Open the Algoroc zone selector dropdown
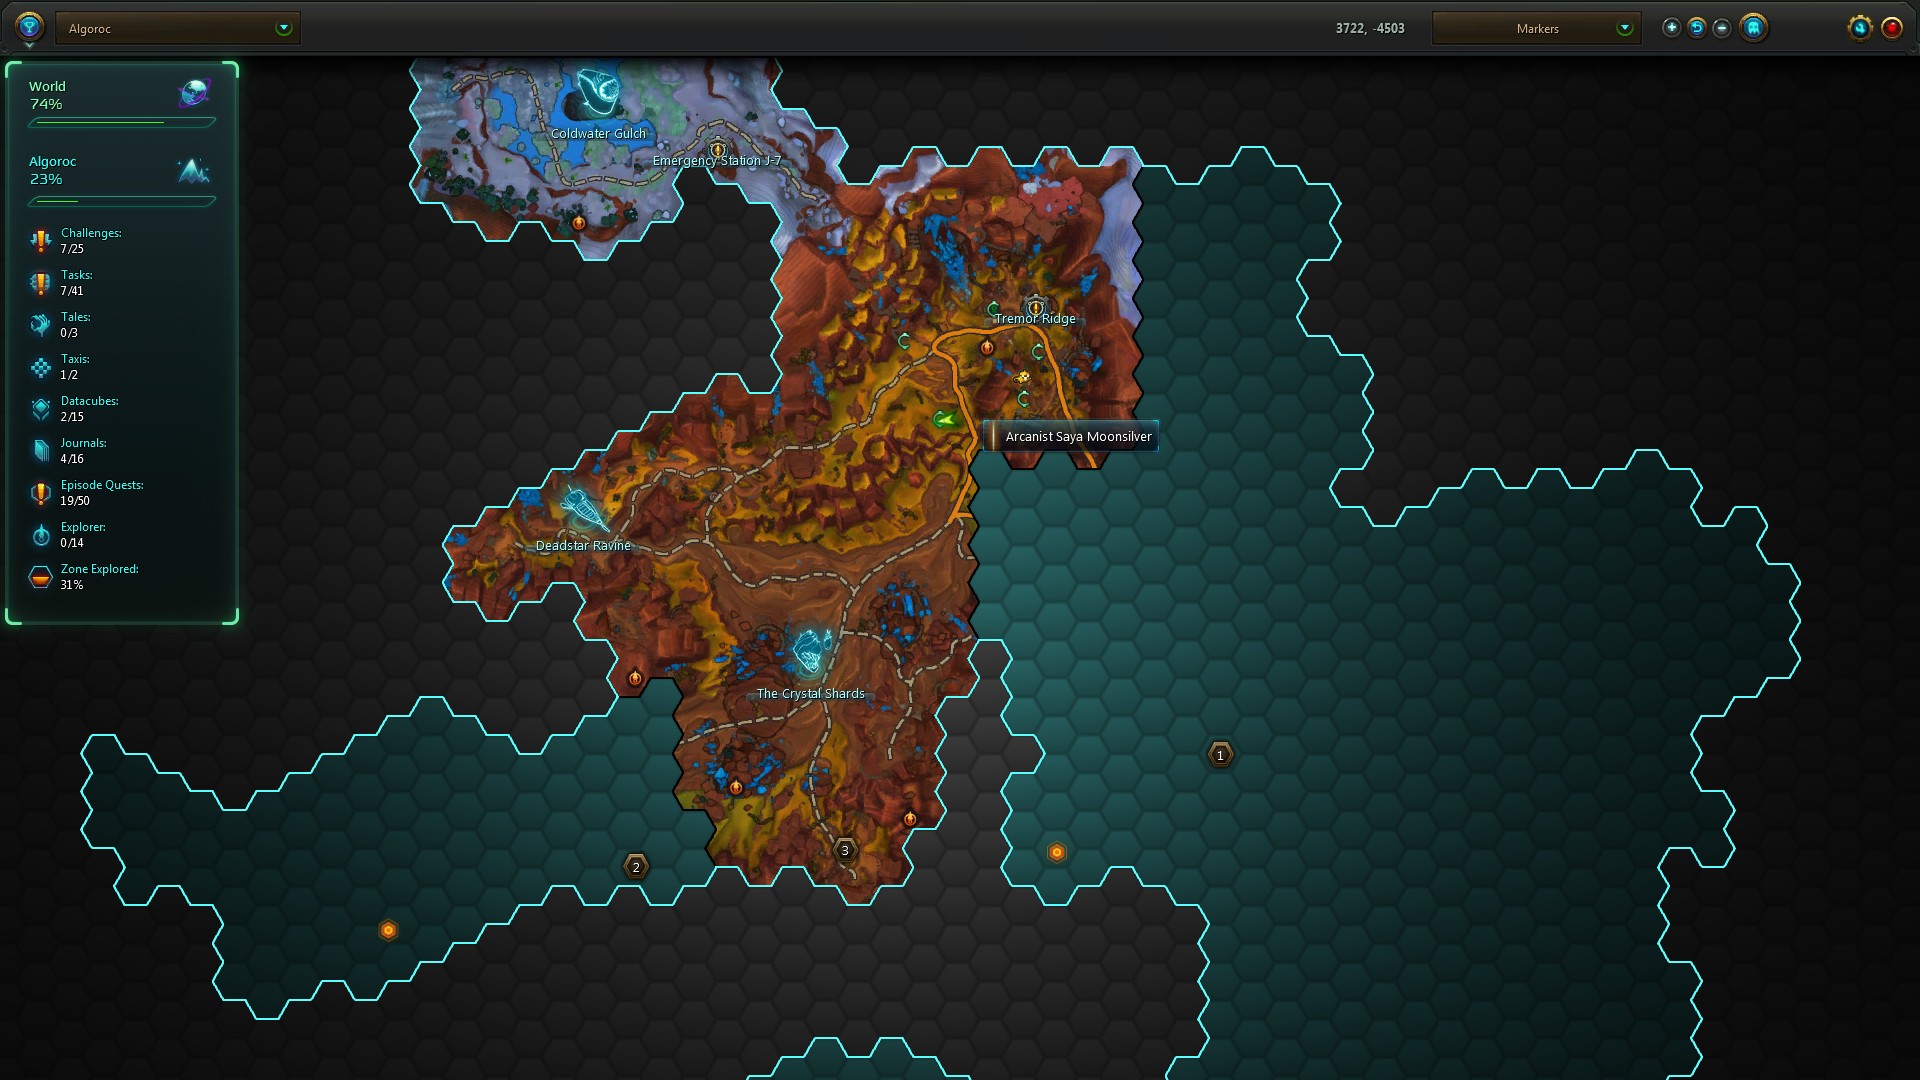1920x1080 pixels. 177,28
